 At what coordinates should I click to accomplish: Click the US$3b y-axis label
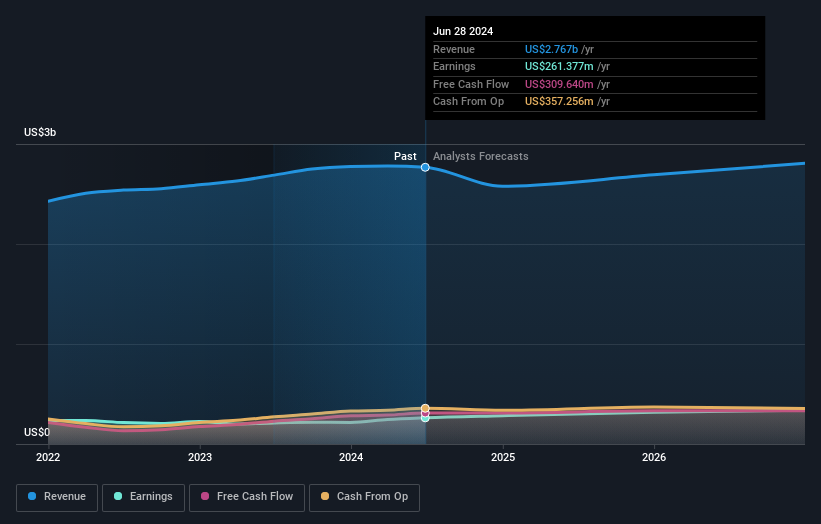[x=40, y=132]
